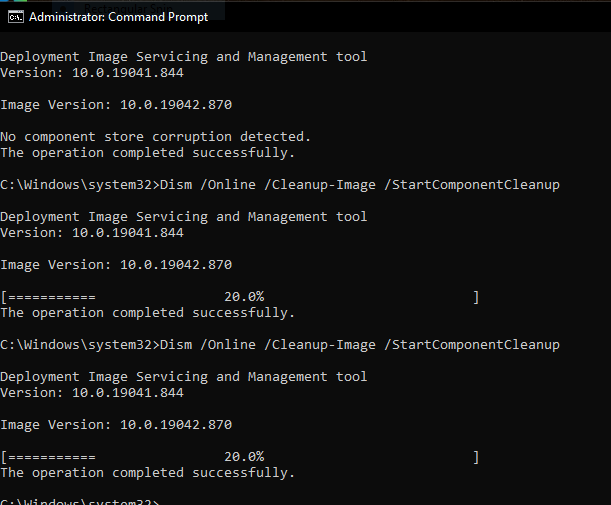The image size is (611, 505).
Task: Click the first Dism StartComponentCleanup command line
Action: click(x=280, y=185)
